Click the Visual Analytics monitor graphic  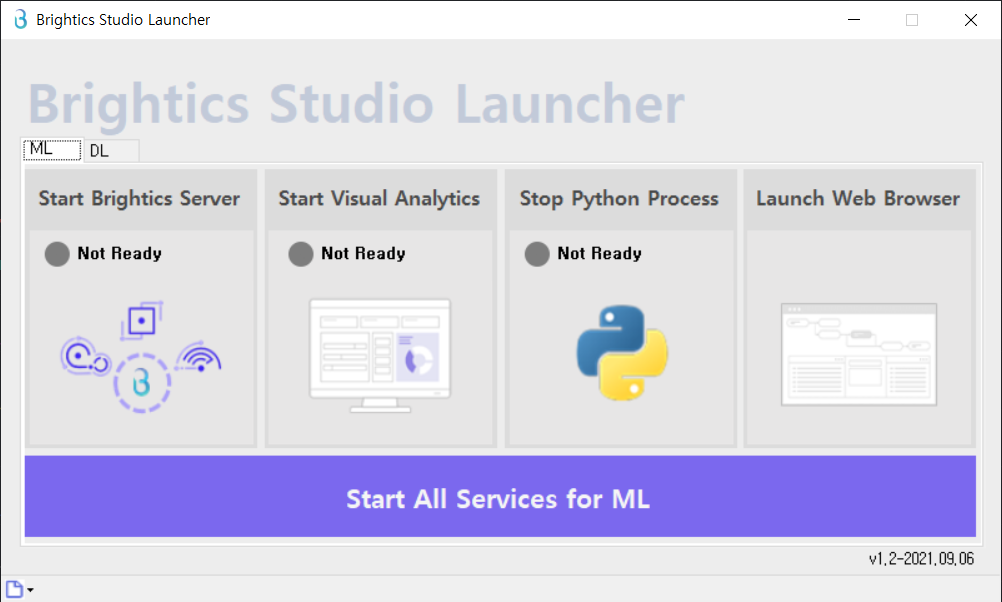(x=380, y=355)
